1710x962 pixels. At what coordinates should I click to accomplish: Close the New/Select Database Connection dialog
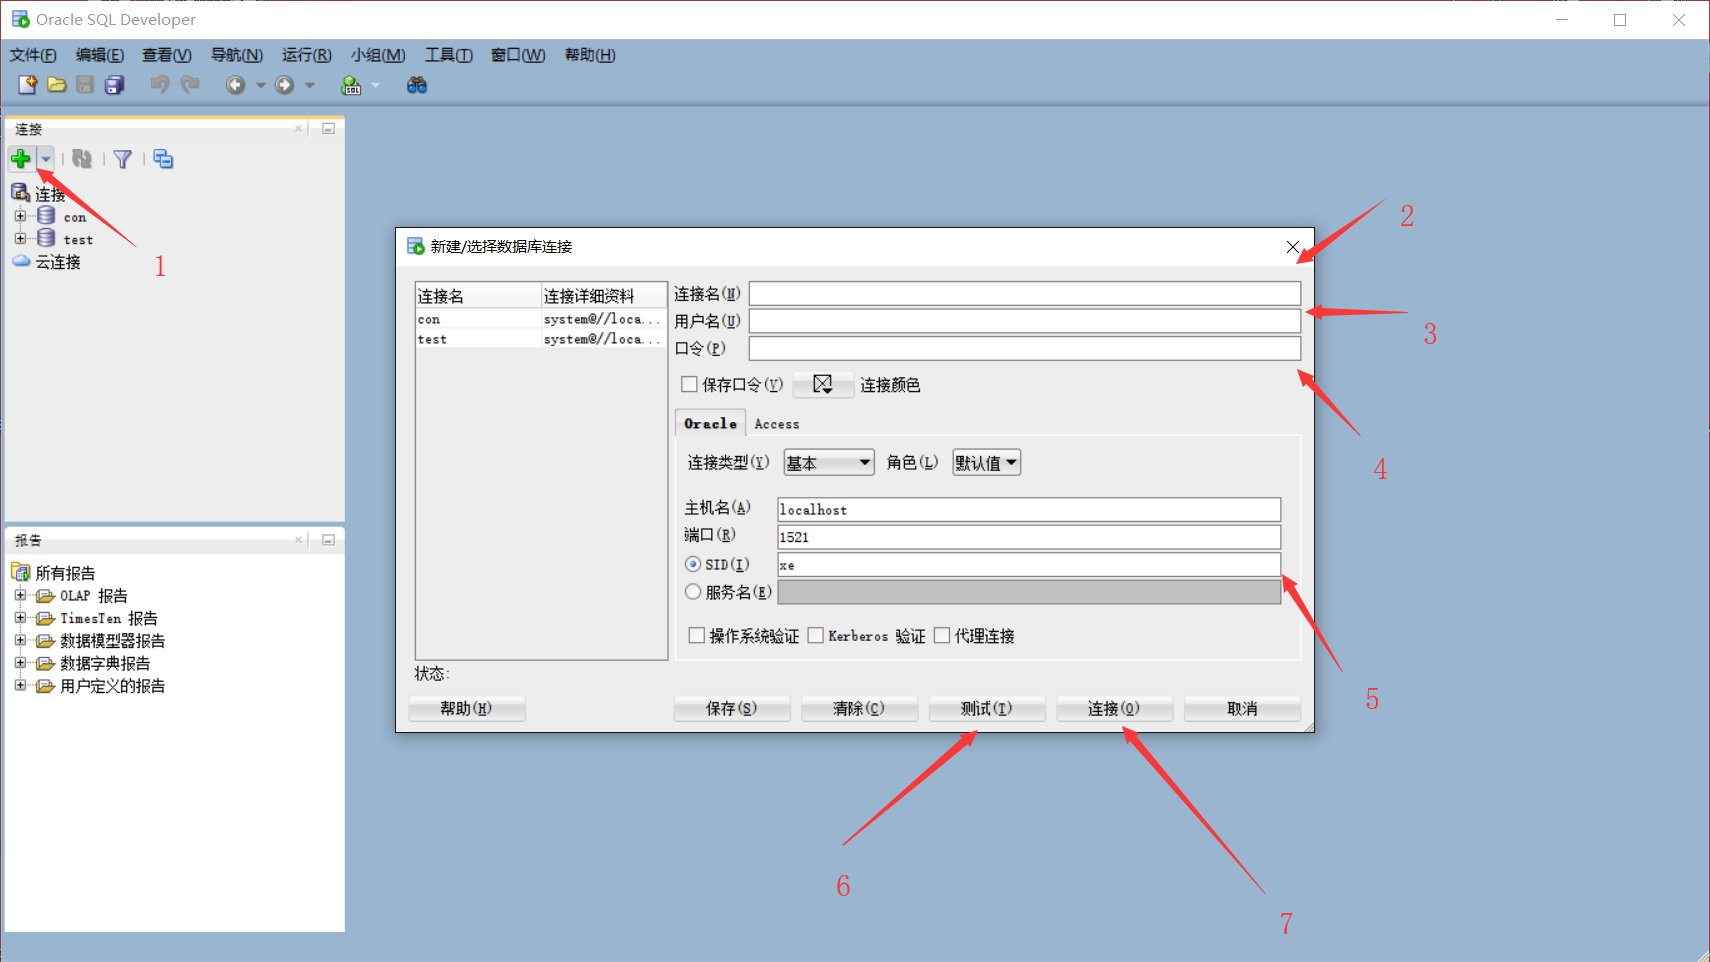coord(1293,247)
